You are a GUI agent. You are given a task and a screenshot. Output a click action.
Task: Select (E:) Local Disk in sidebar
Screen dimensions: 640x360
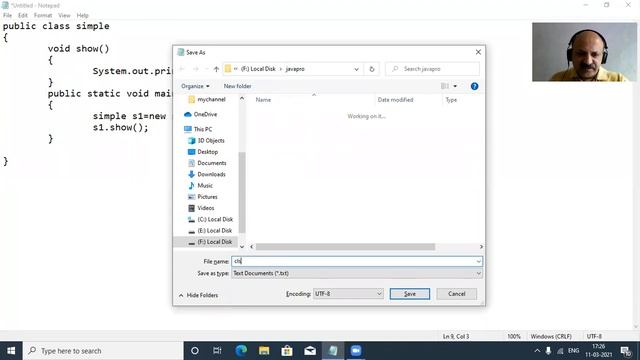tap(210, 231)
